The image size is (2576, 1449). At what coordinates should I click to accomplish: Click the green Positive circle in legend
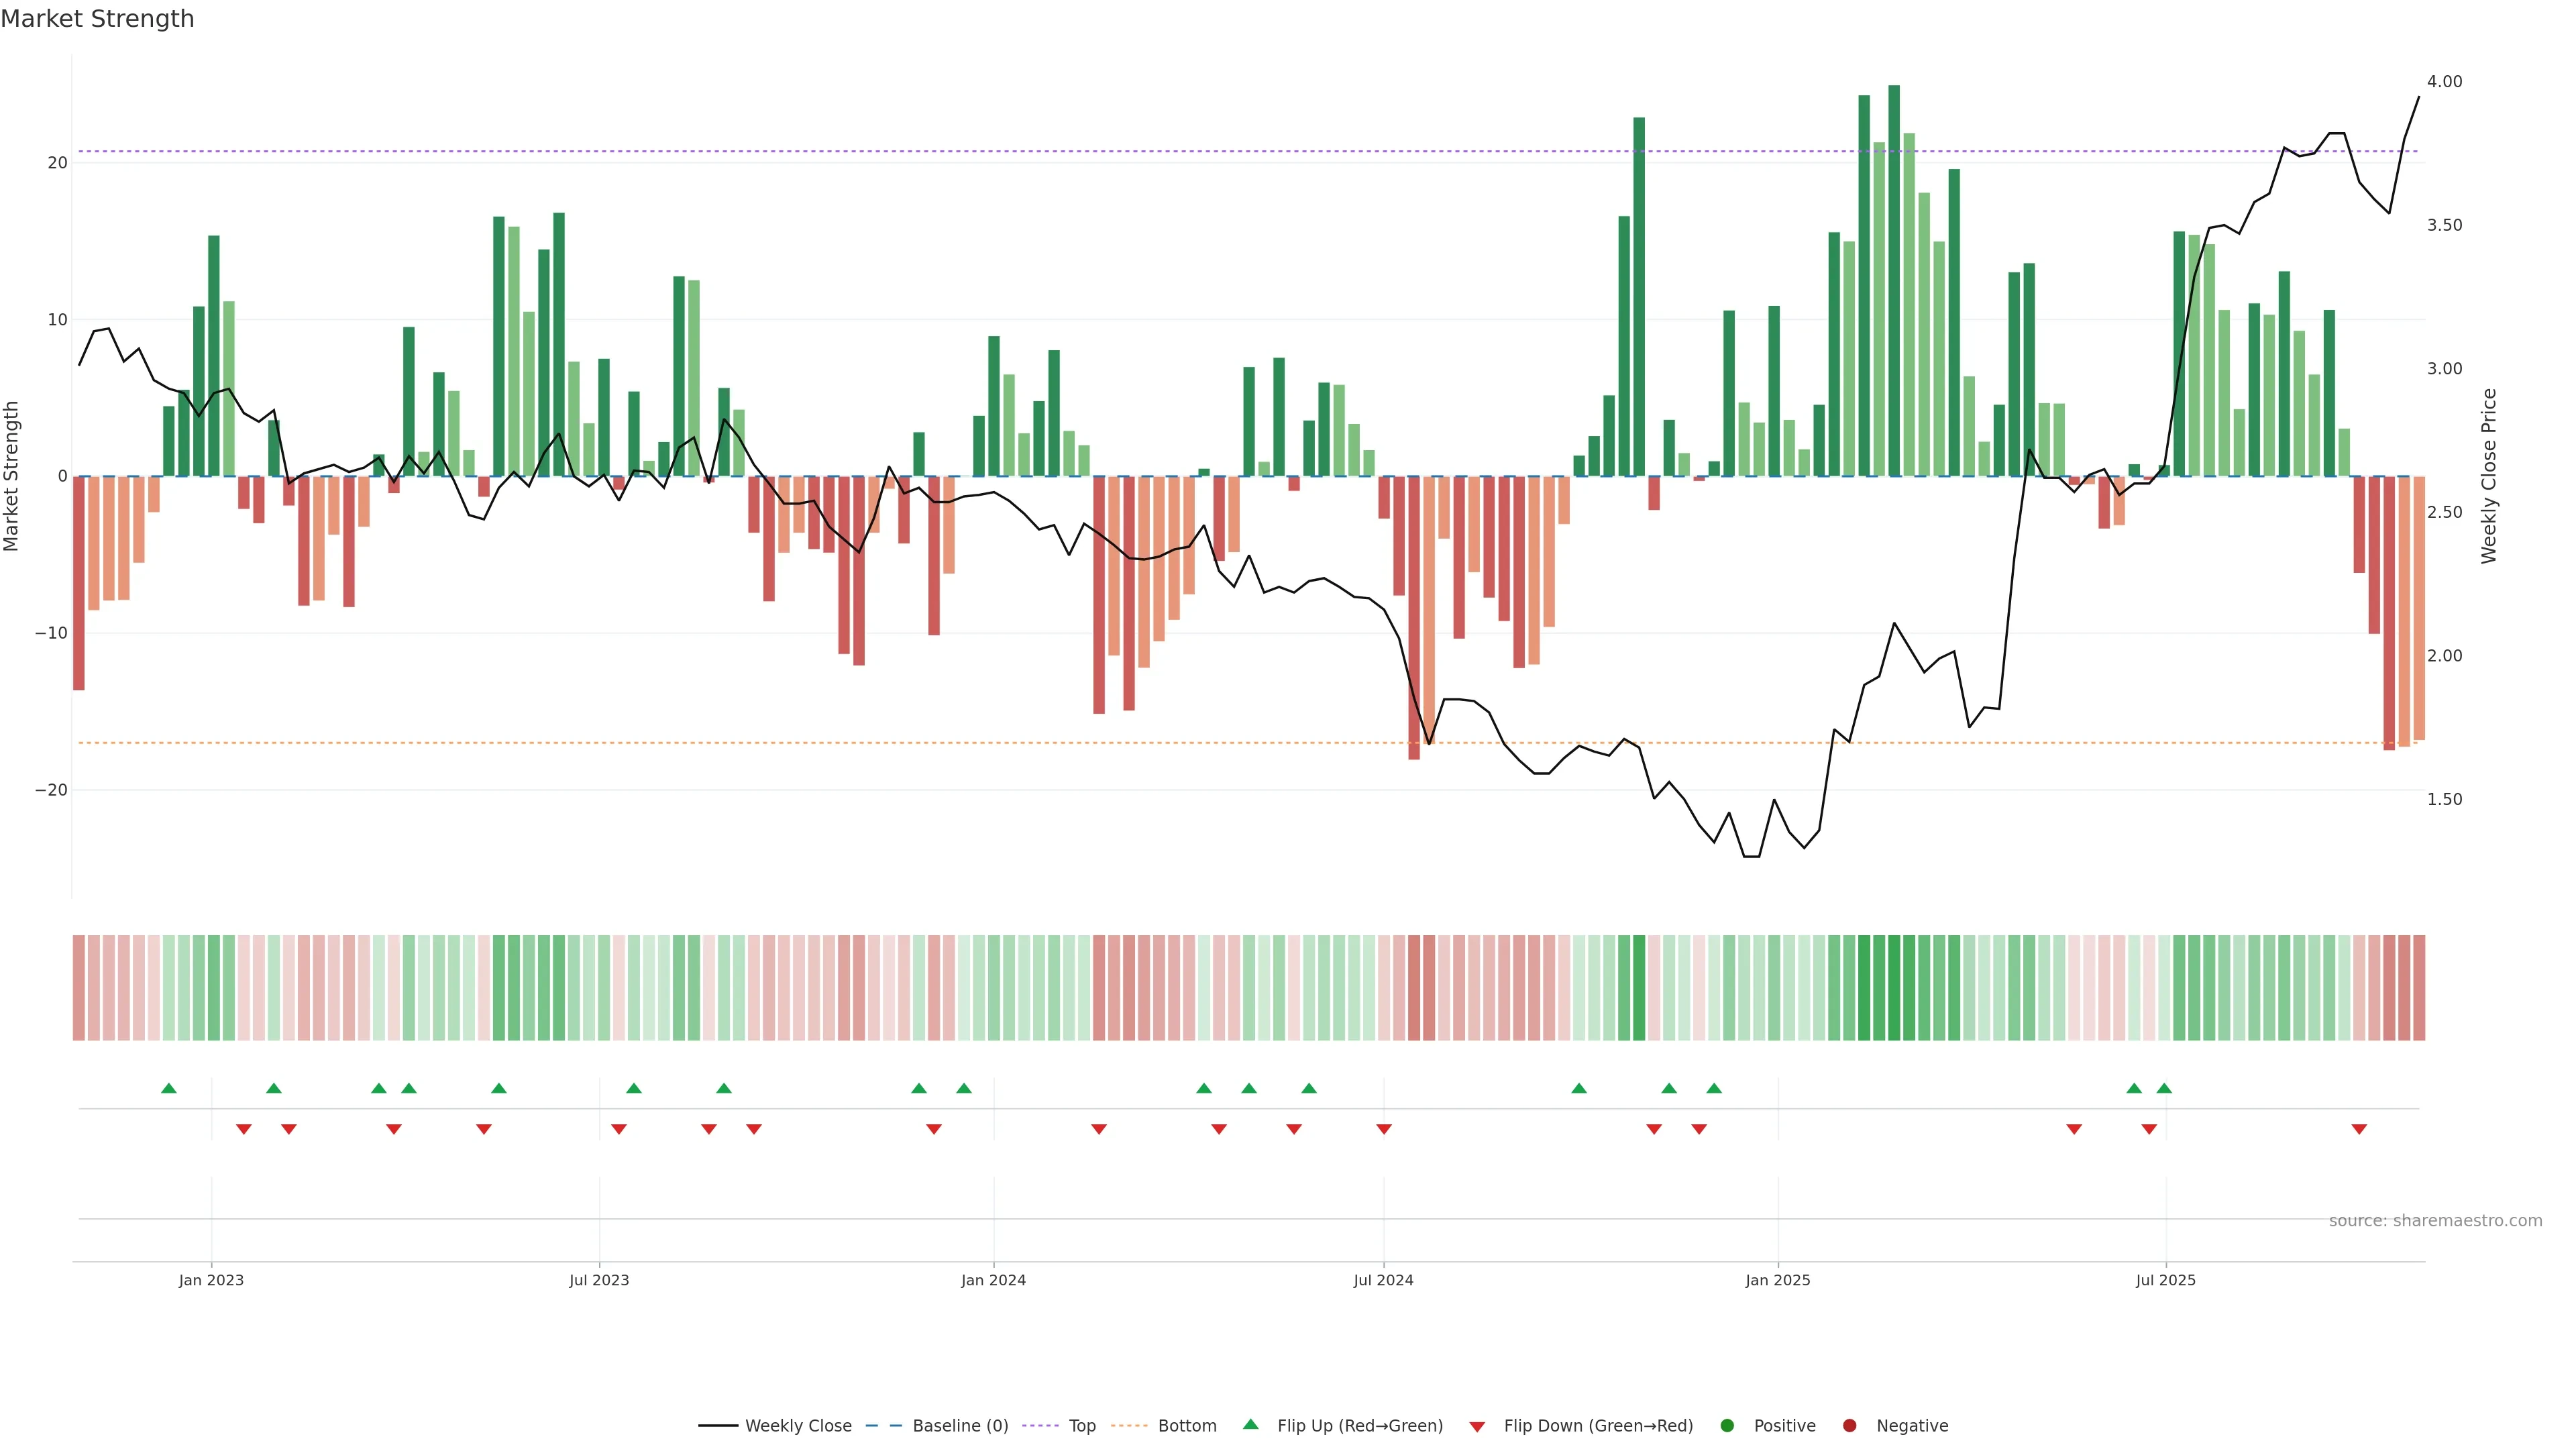(x=1727, y=1426)
